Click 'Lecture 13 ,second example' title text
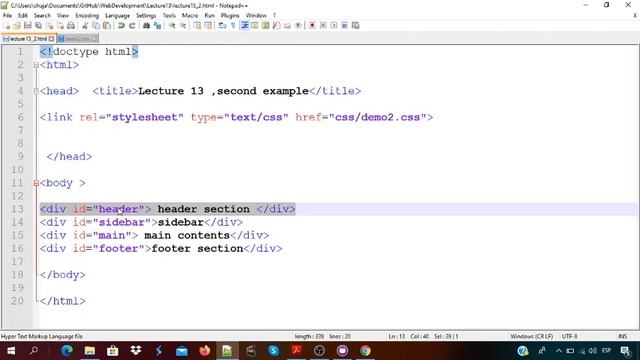 pos(223,91)
